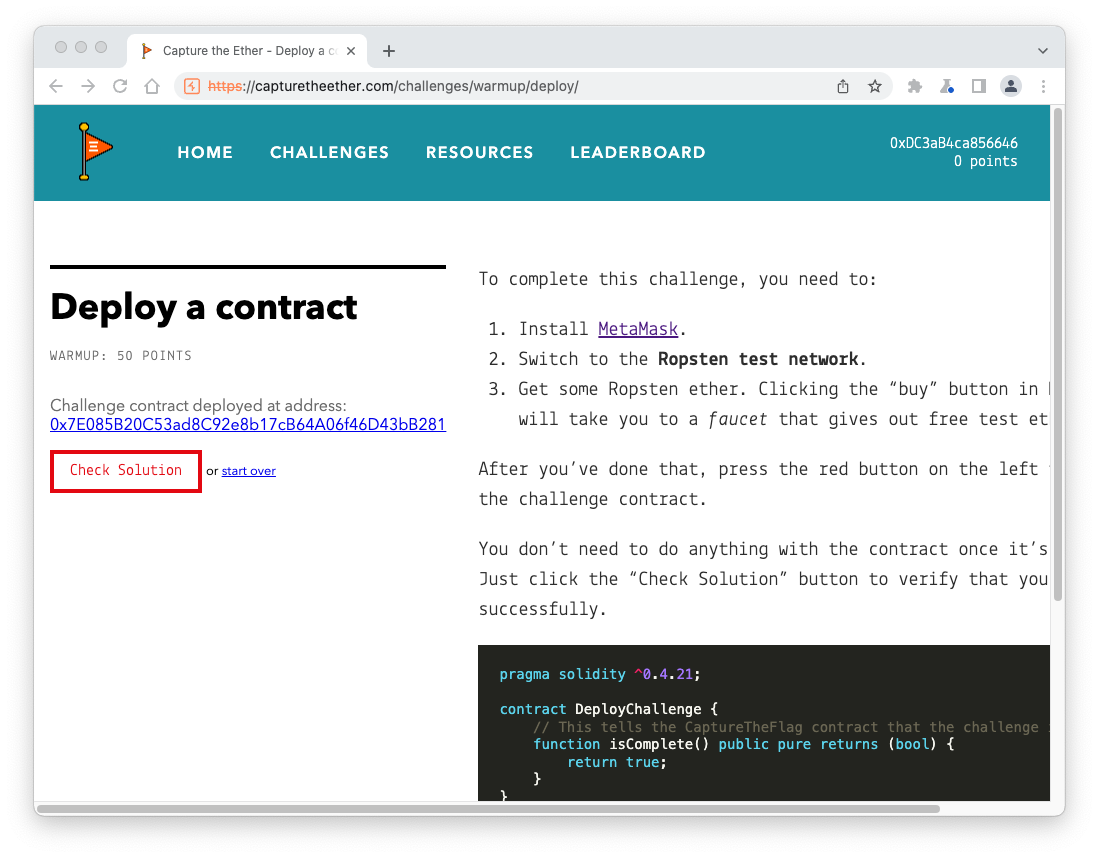The width and height of the screenshot is (1099, 858).
Task: Click the start over link
Action: tap(249, 471)
